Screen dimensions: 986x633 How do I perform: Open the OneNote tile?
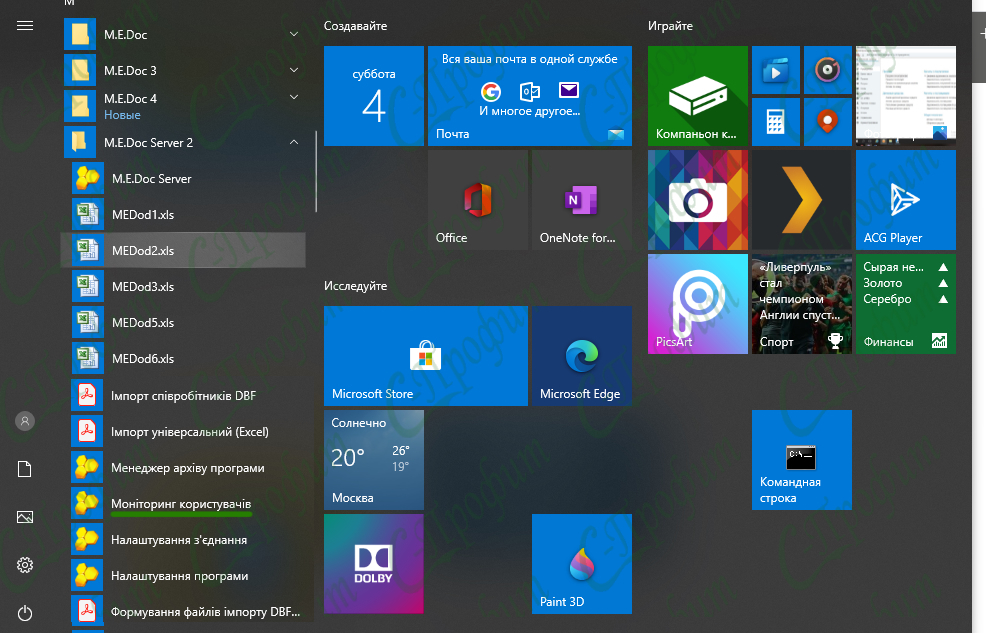[582, 200]
